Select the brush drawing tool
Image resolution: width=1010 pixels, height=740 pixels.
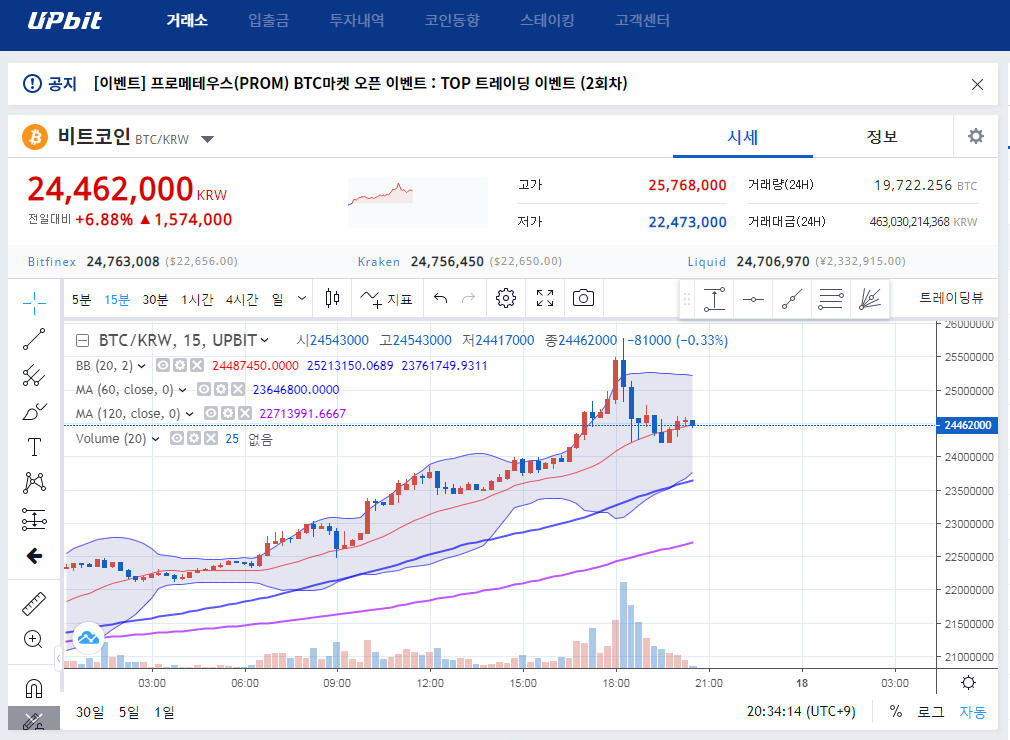coord(34,411)
